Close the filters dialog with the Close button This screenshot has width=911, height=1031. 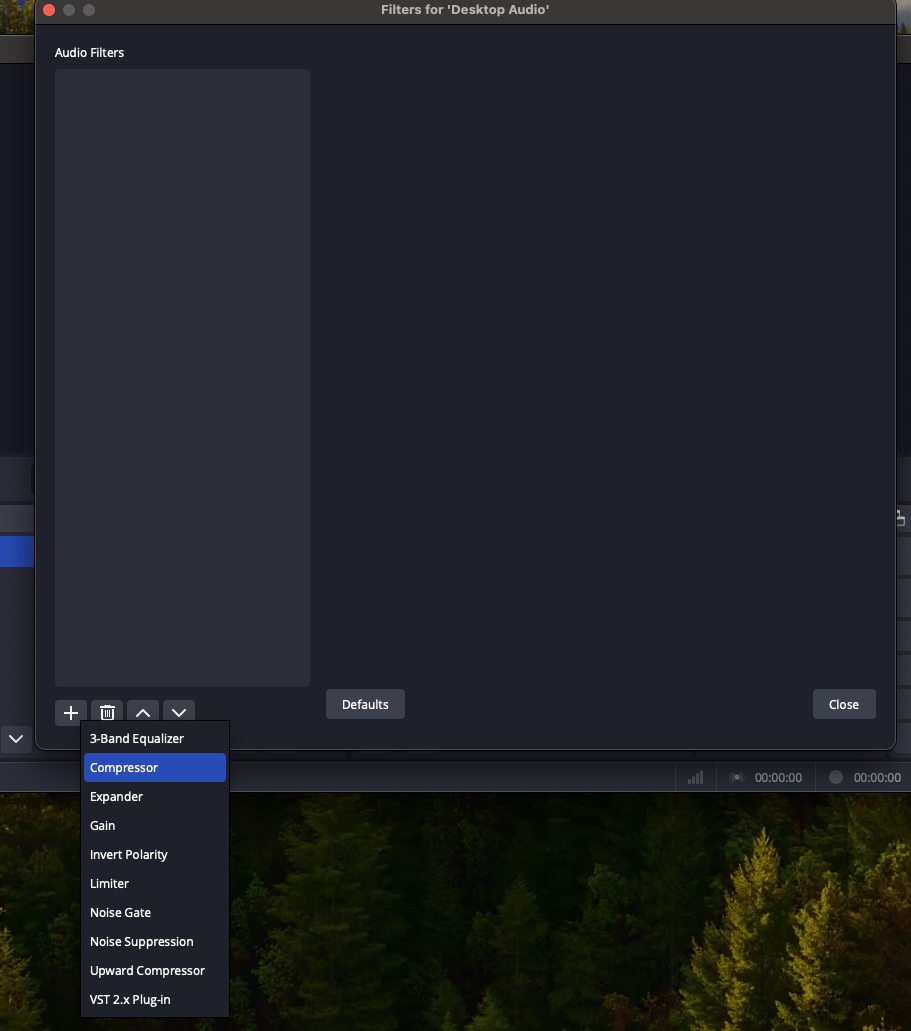[843, 704]
